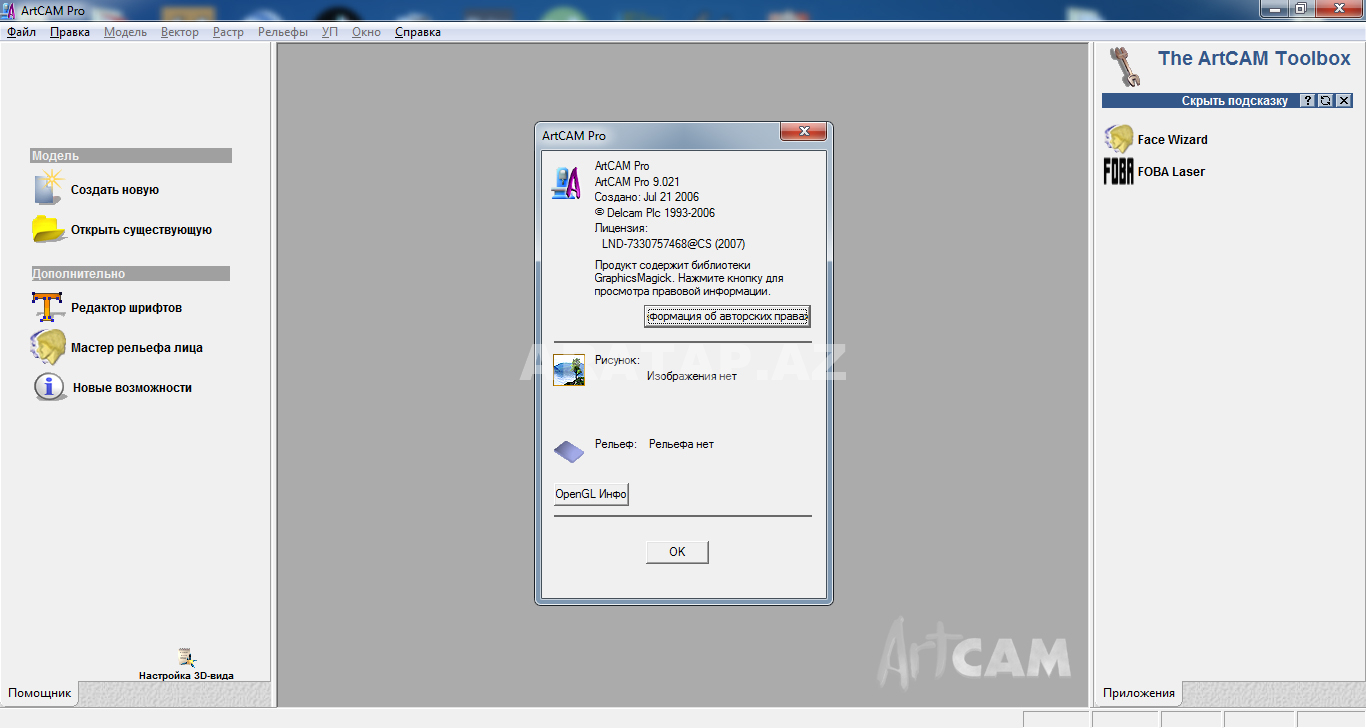Close the ArtCAM Pro about dialog
Image resolution: width=1366 pixels, height=728 pixels.
tap(803, 132)
